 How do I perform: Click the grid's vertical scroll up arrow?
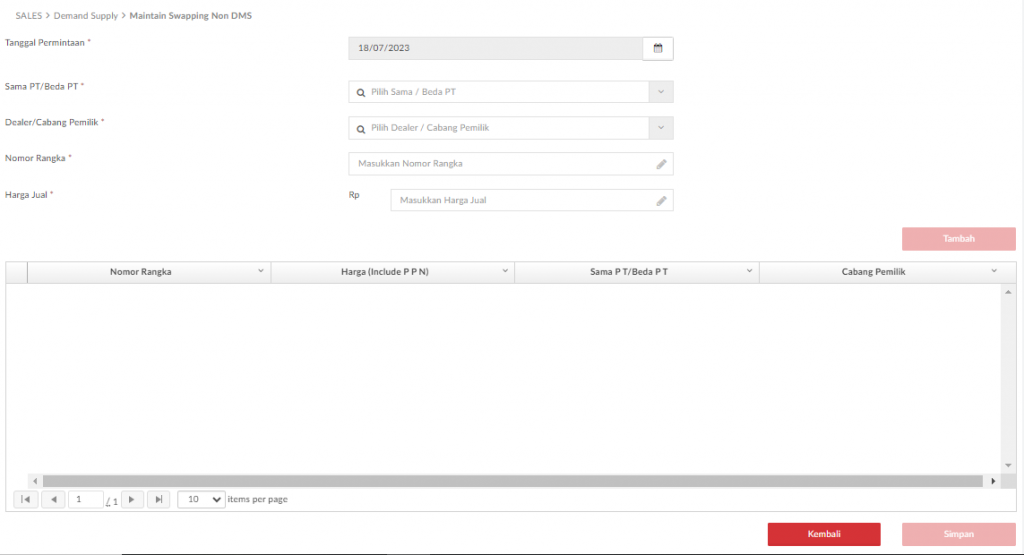[1008, 292]
